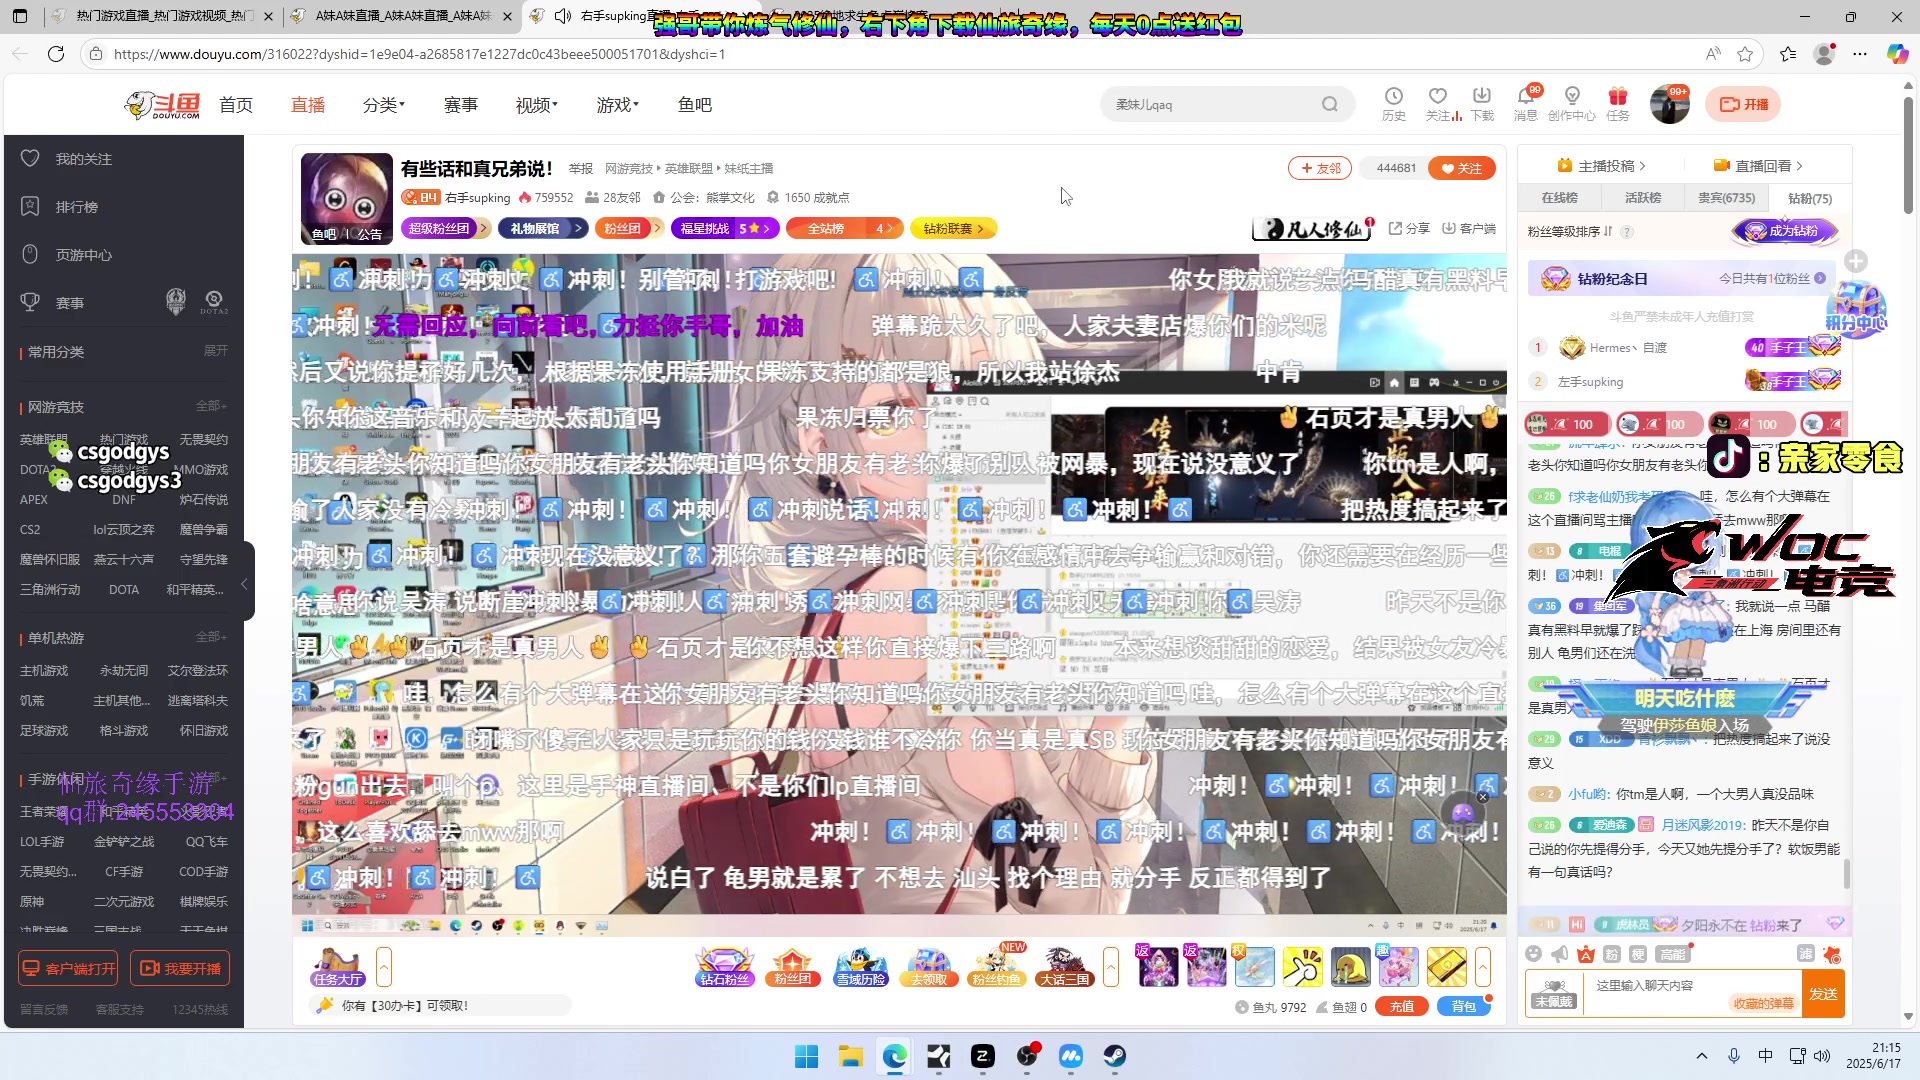Open the 任务 gift box icon
This screenshot has width=1920, height=1080.
[x=1617, y=103]
